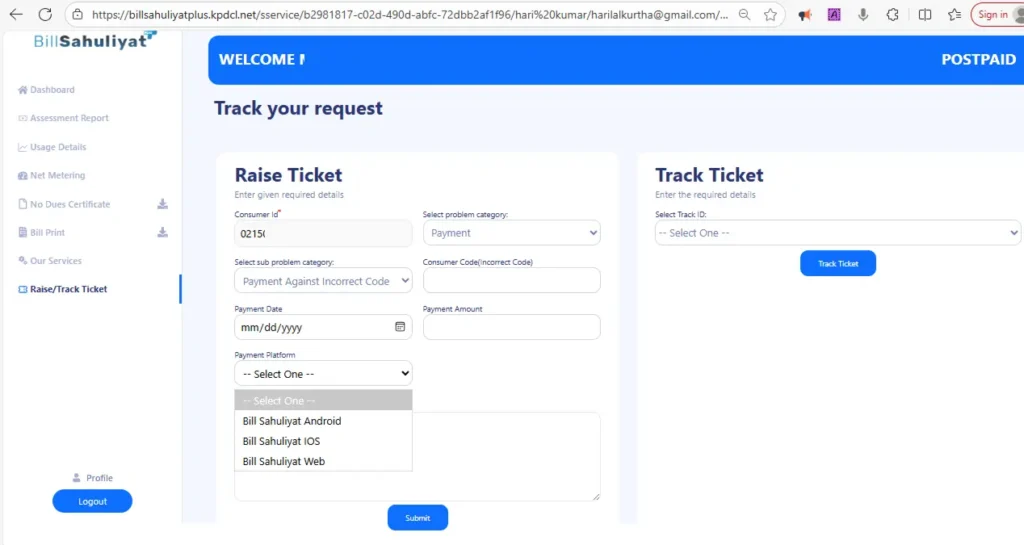This screenshot has height=545, width=1024.
Task: Click the No Dues Certificate download icon
Action: (163, 204)
